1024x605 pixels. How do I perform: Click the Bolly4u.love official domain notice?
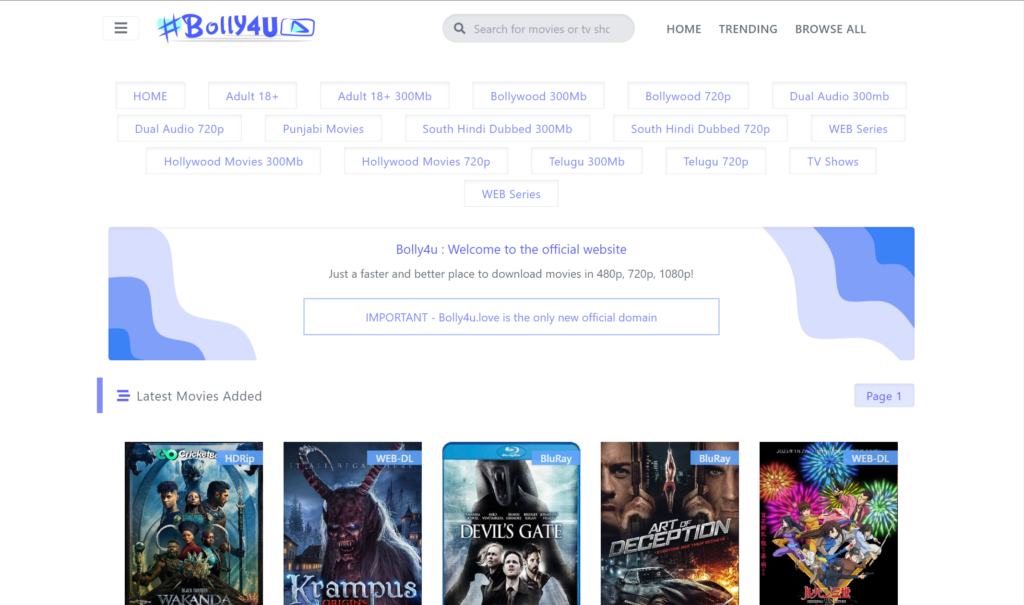click(x=511, y=317)
